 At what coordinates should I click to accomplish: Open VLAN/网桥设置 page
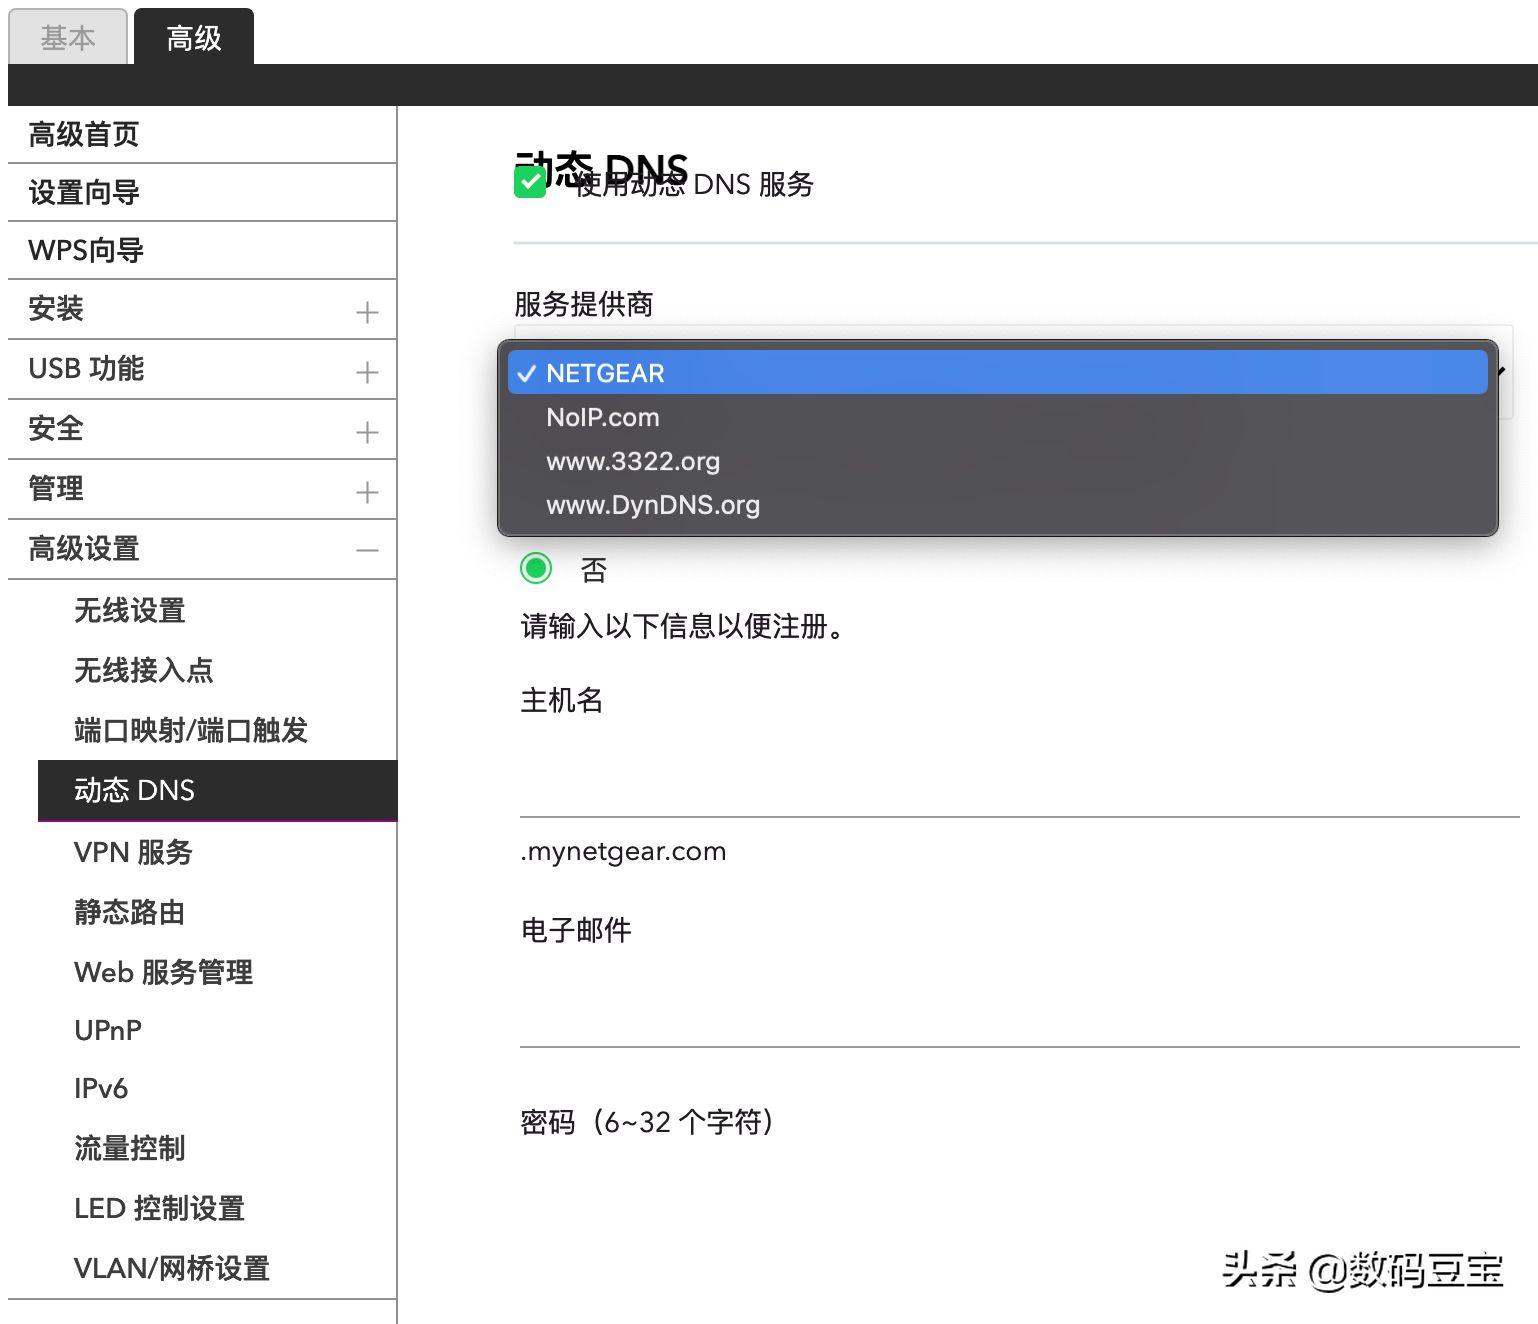172,1268
